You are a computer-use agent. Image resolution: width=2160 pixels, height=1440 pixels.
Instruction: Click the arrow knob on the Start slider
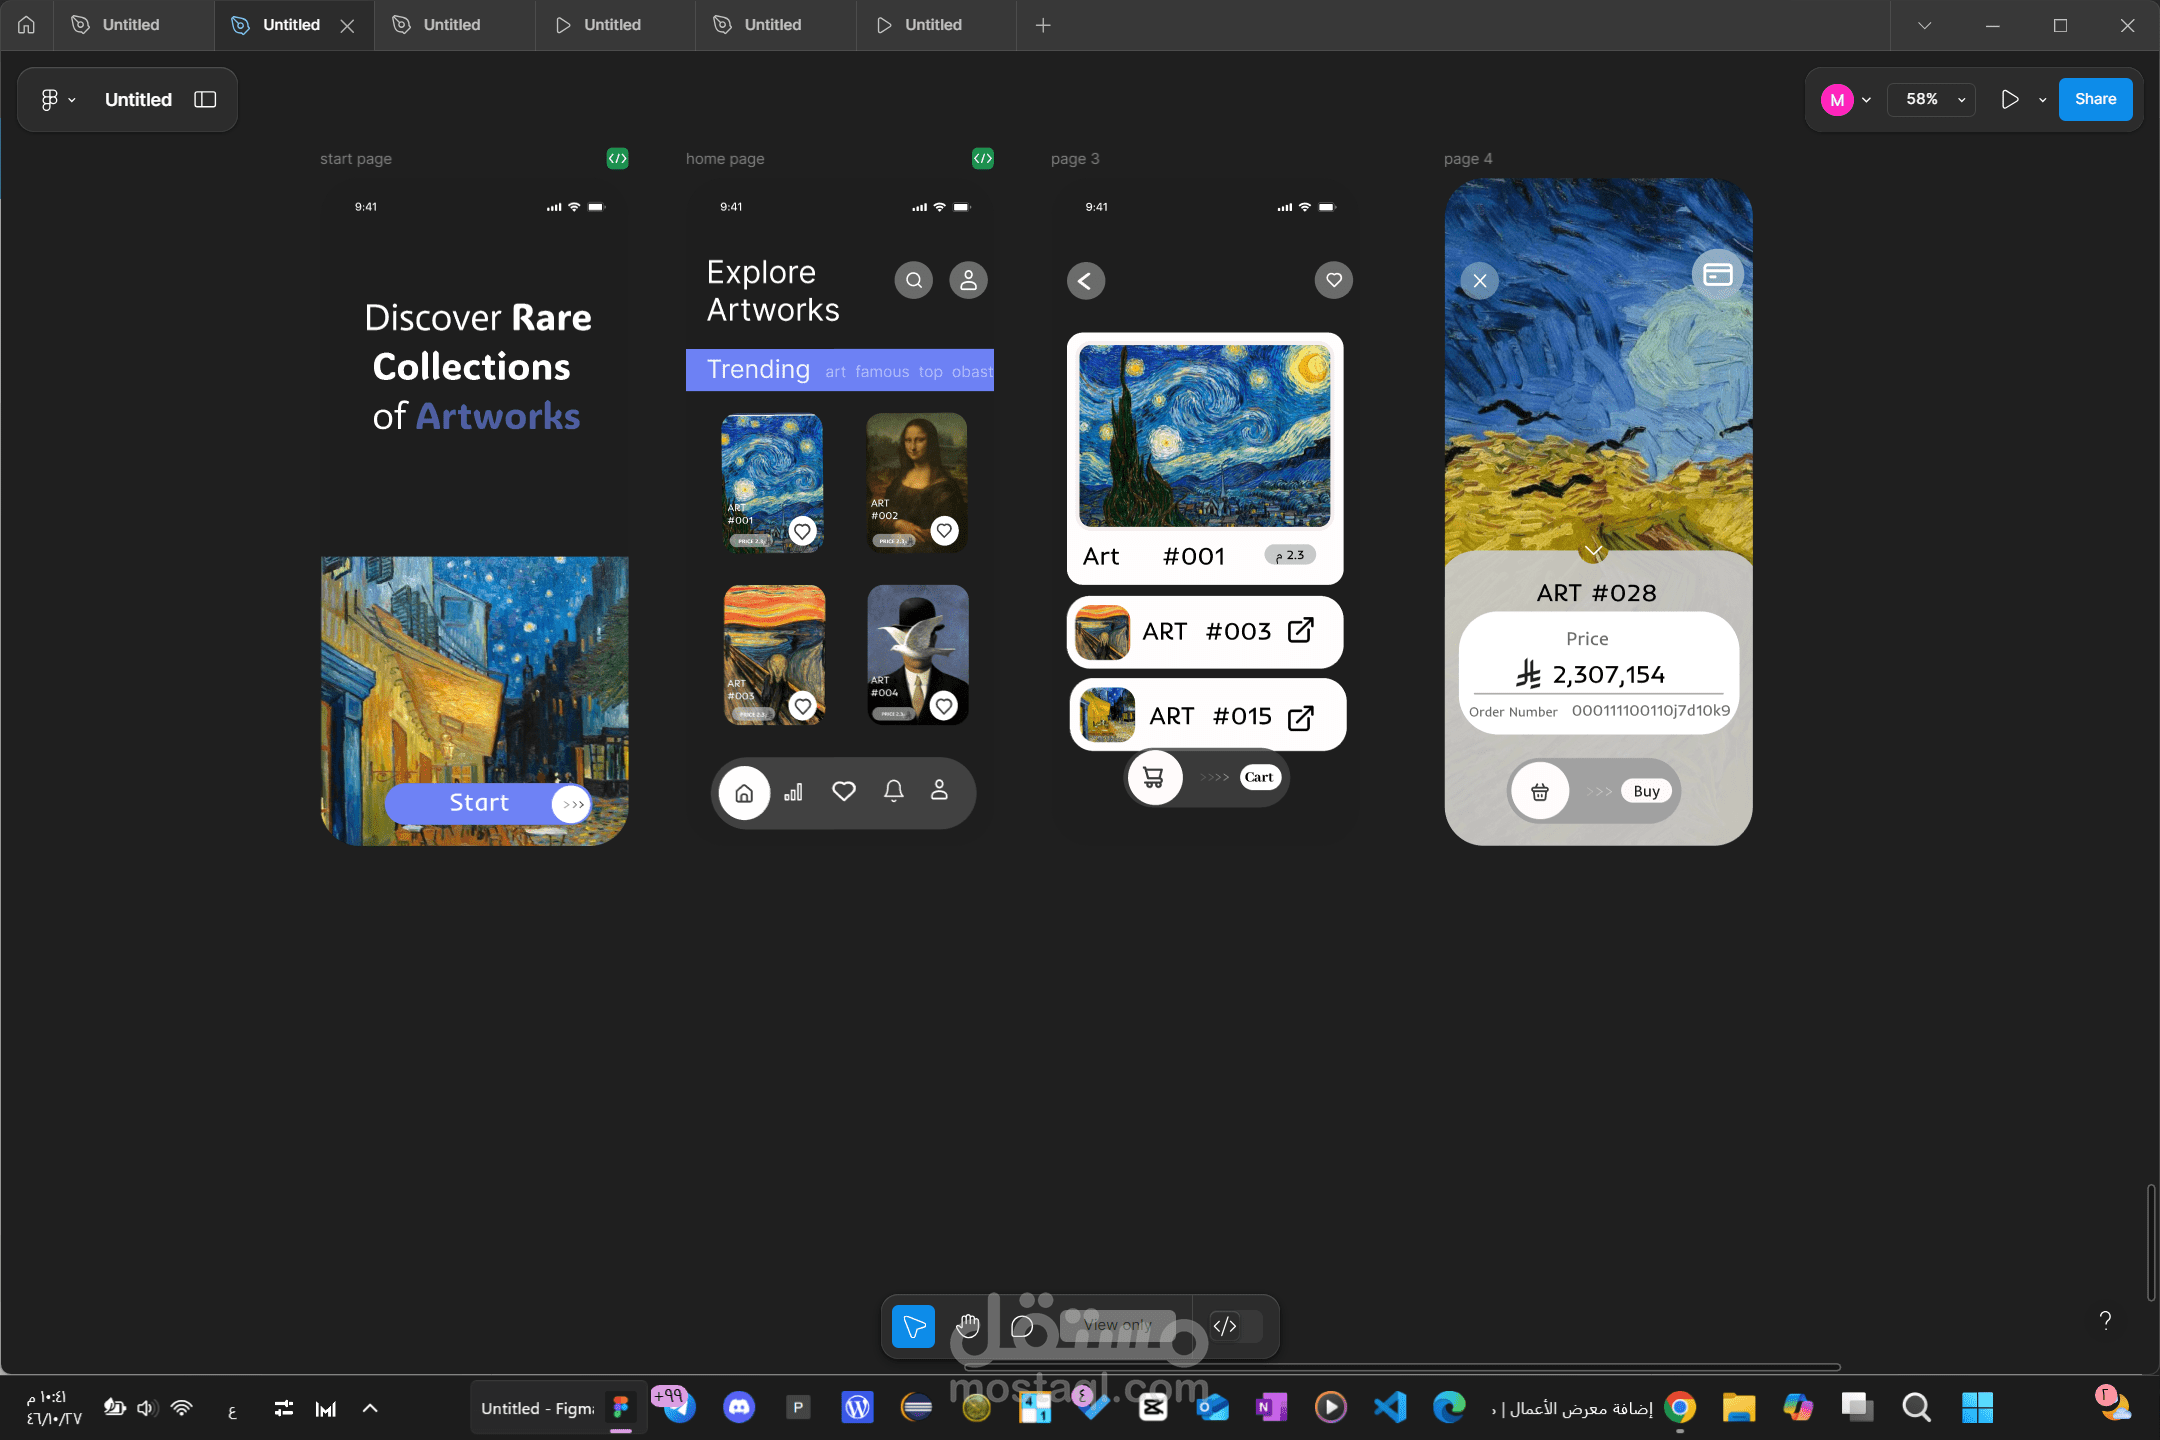(x=571, y=804)
